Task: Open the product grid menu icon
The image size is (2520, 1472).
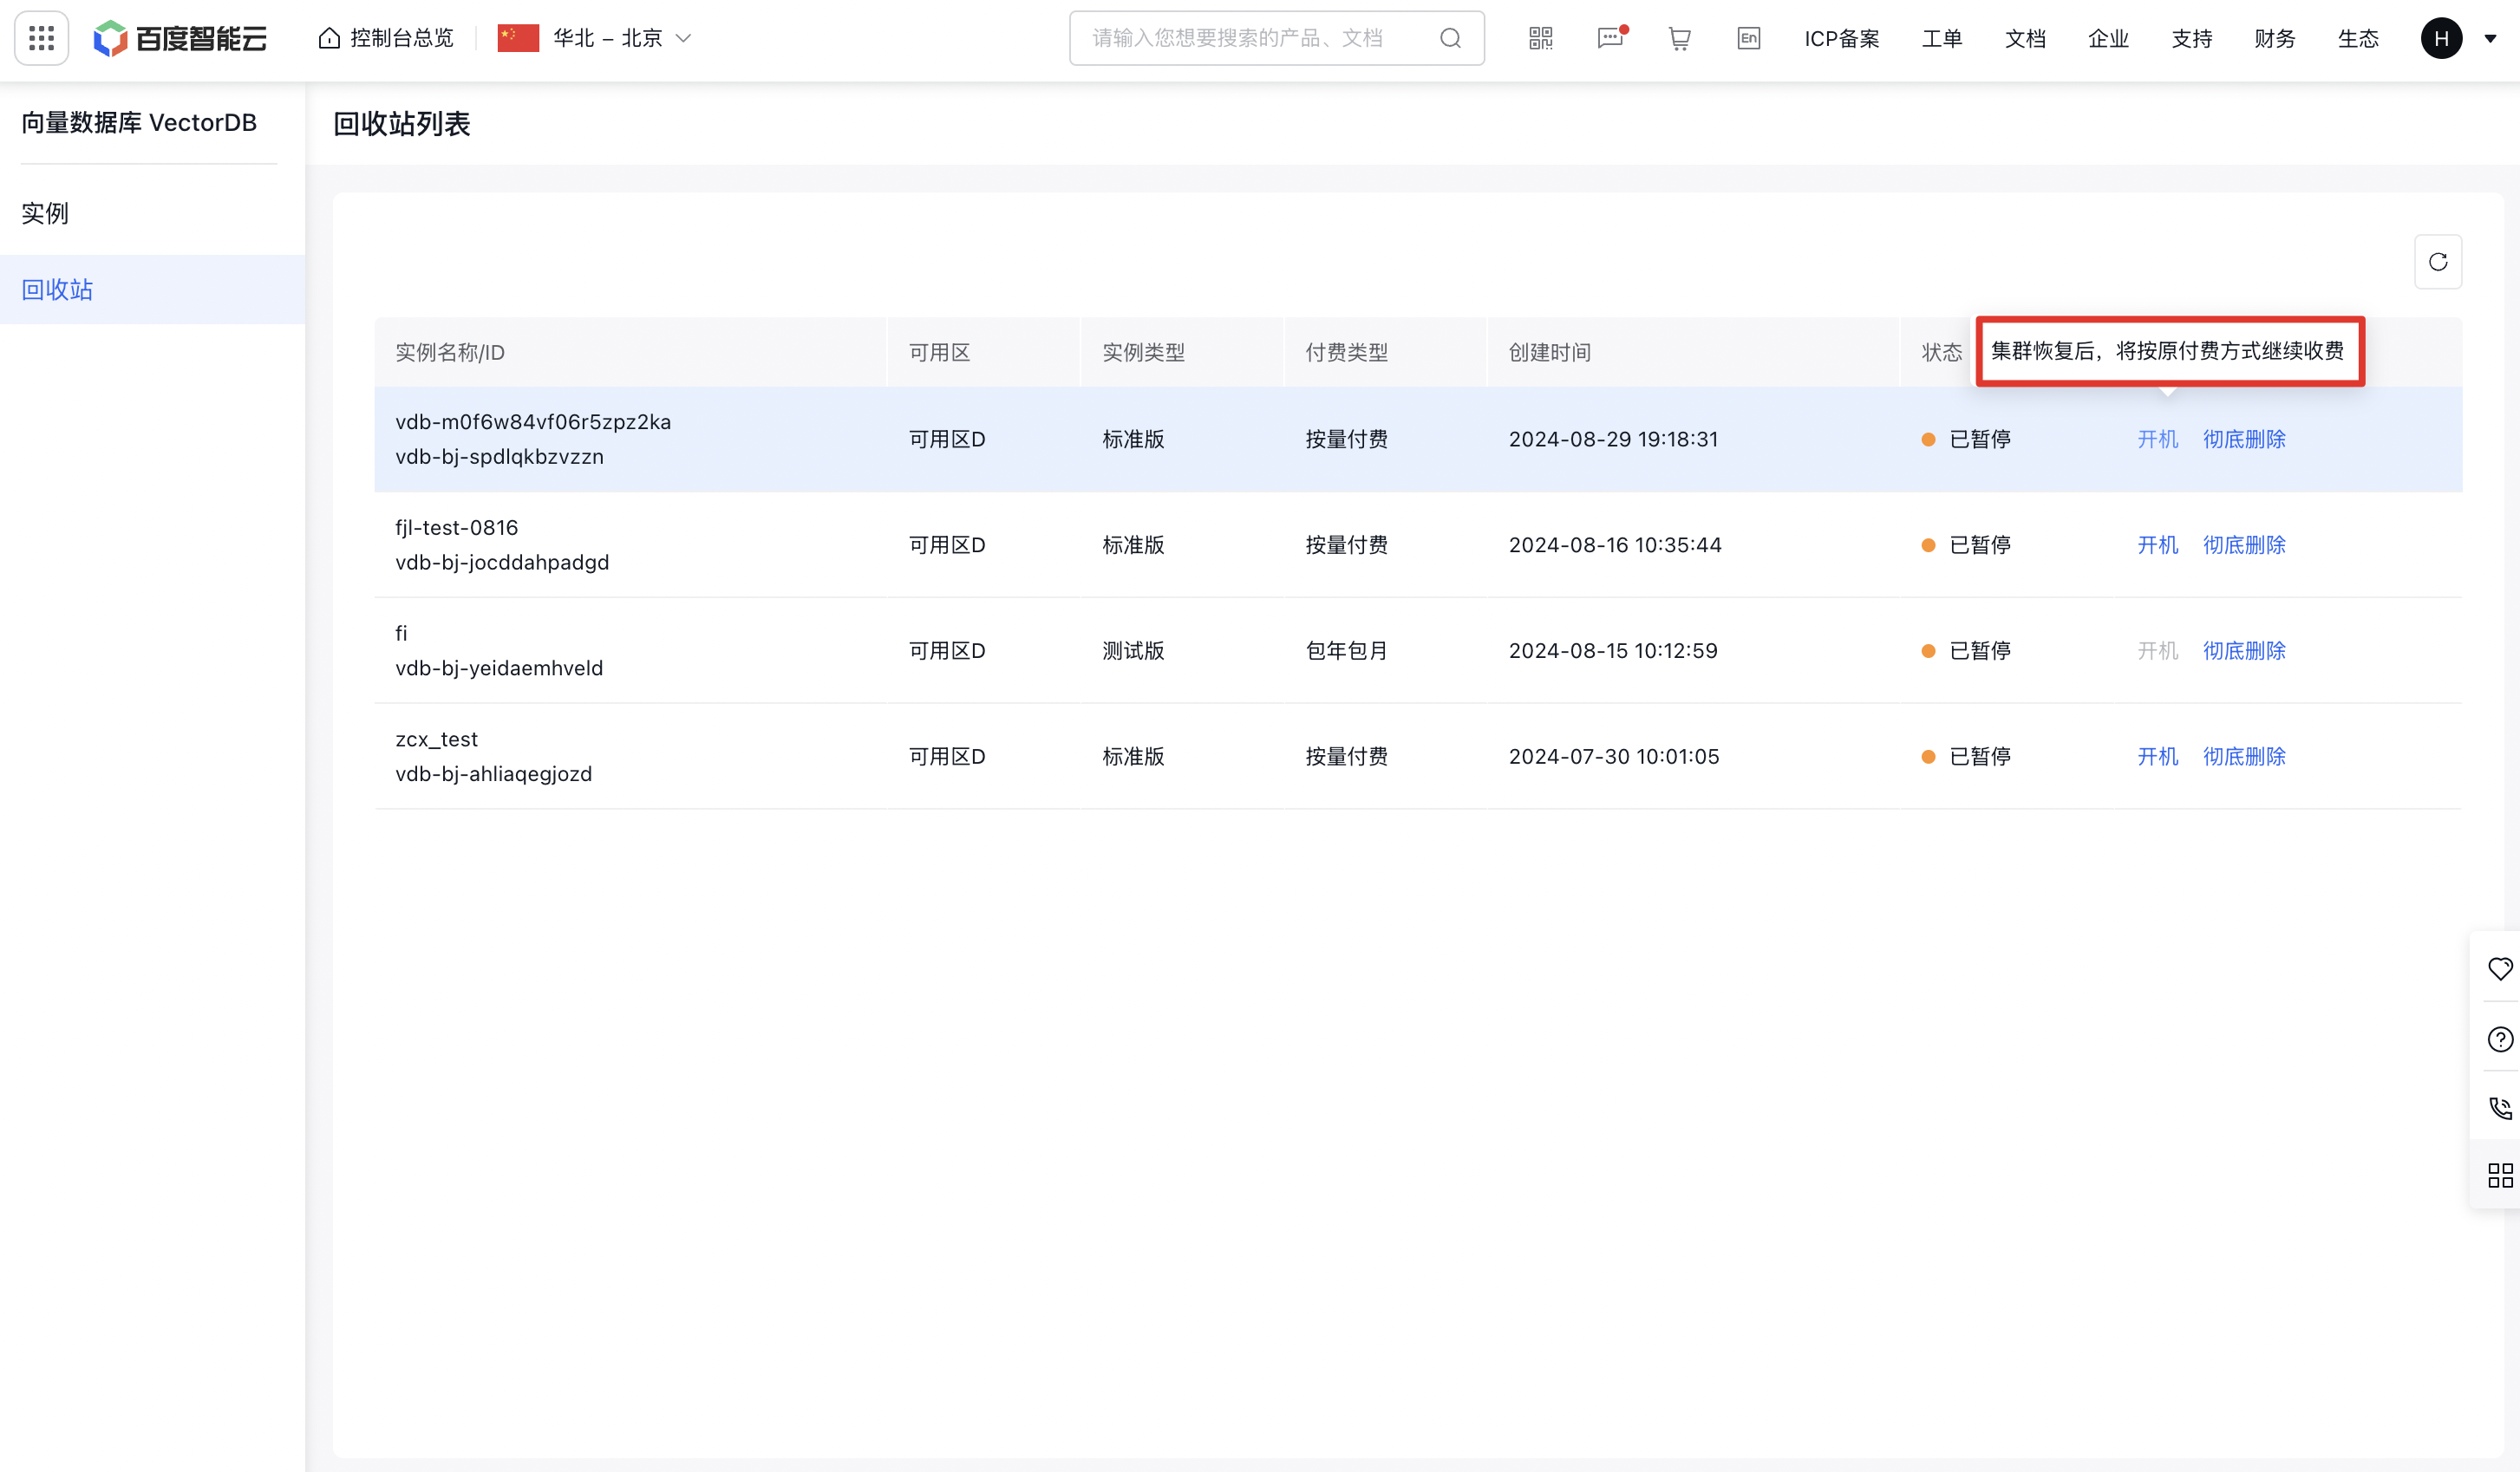Action: click(x=41, y=38)
